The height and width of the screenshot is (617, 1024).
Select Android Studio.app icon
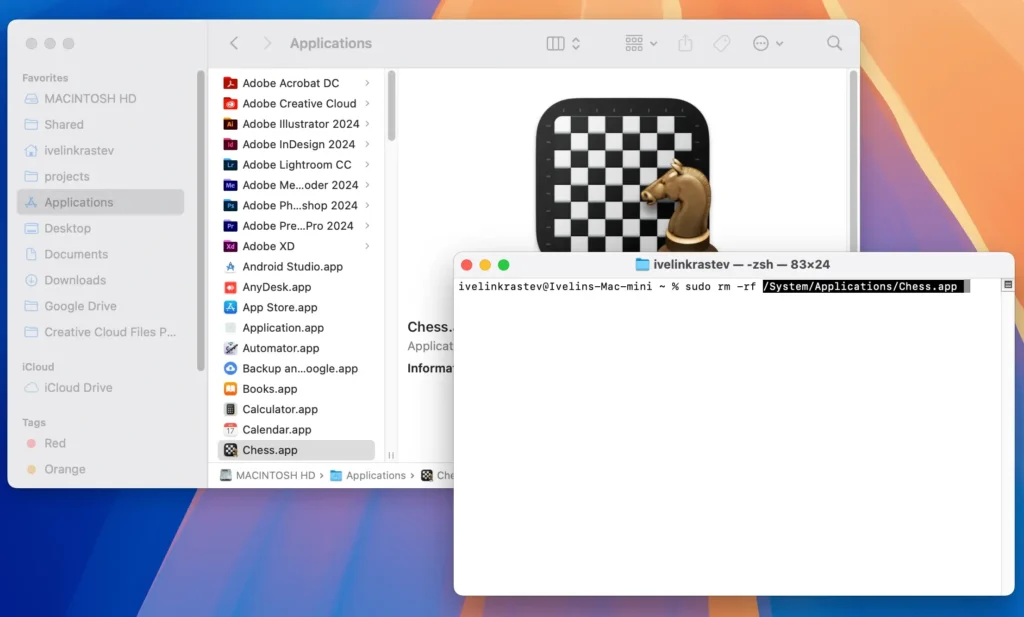coord(230,266)
